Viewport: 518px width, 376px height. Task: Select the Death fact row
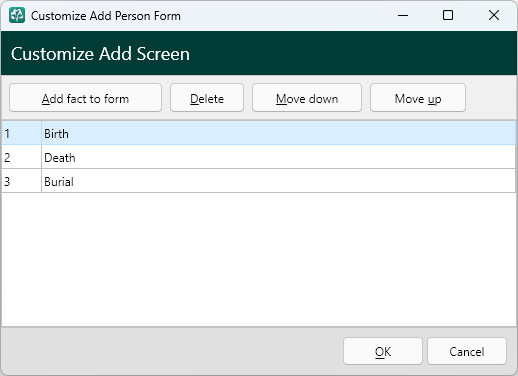[259, 157]
